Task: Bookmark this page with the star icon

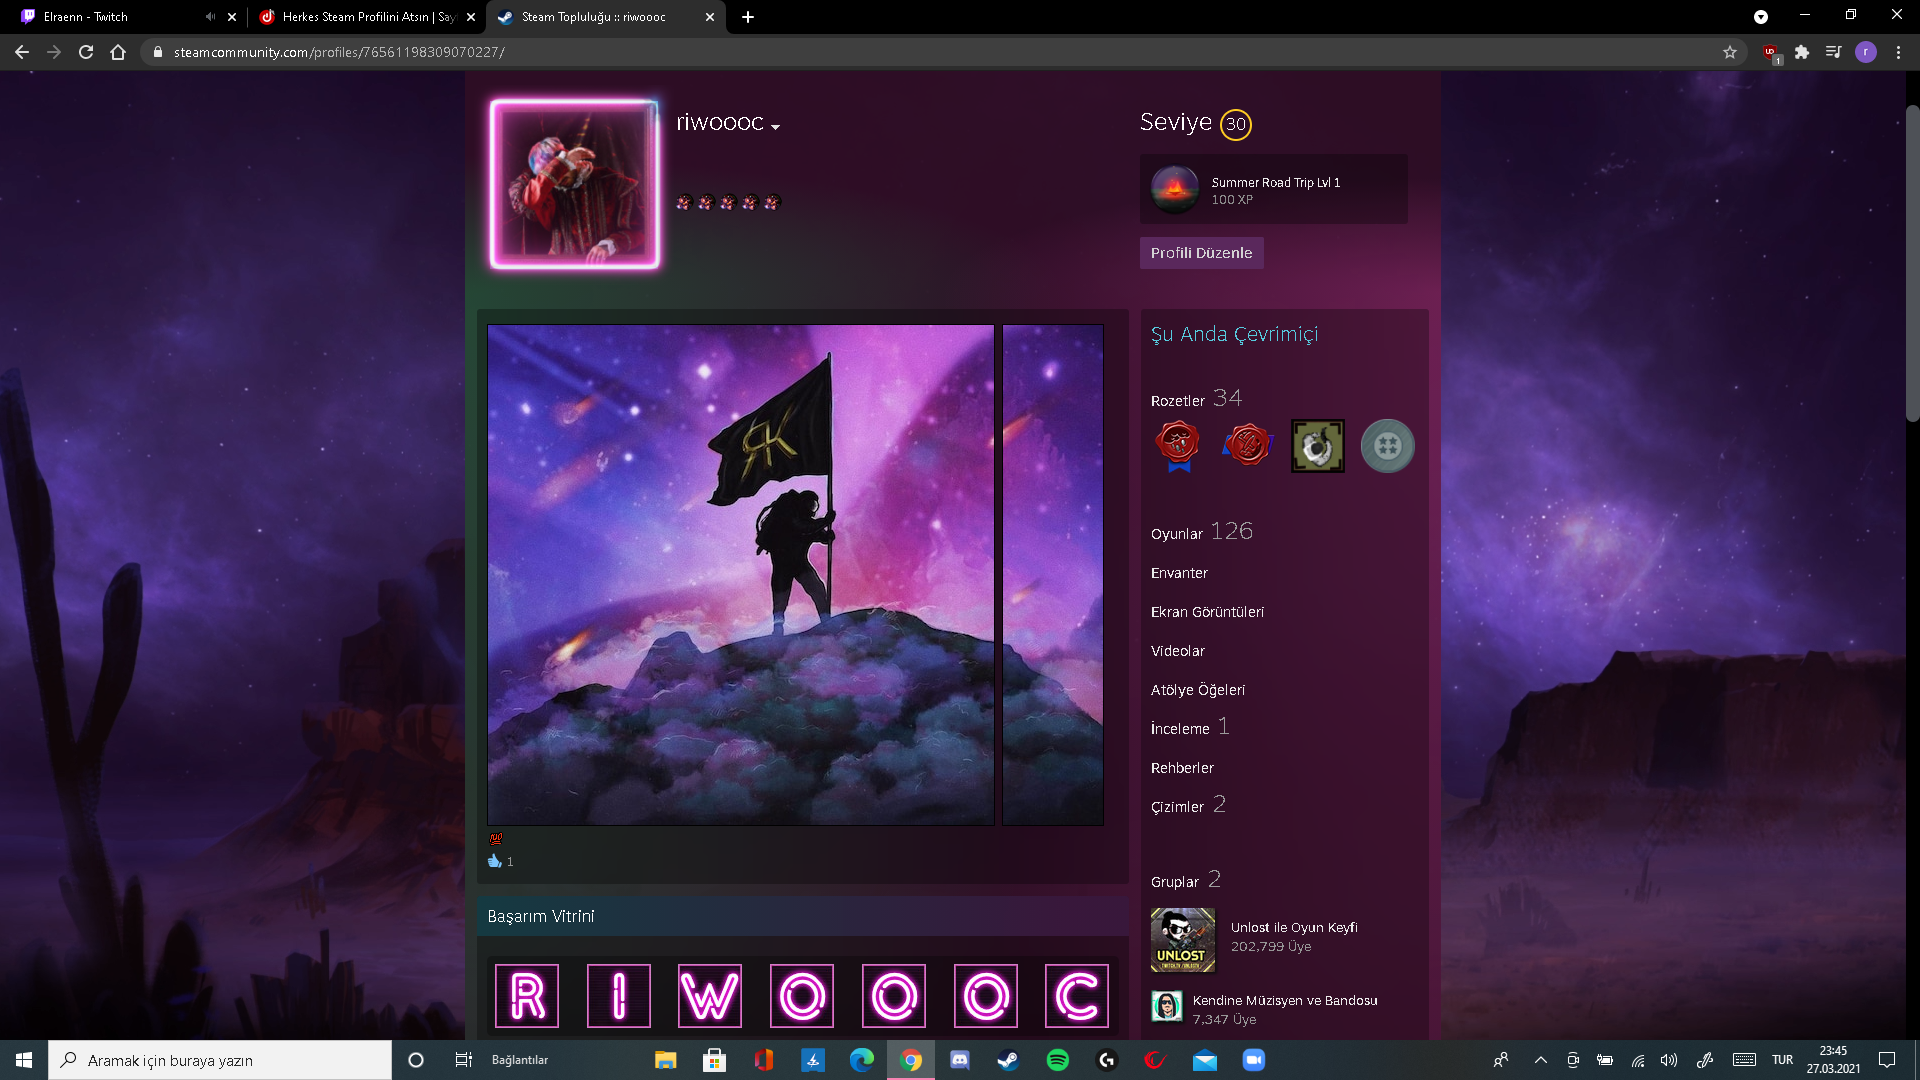Action: [1730, 52]
